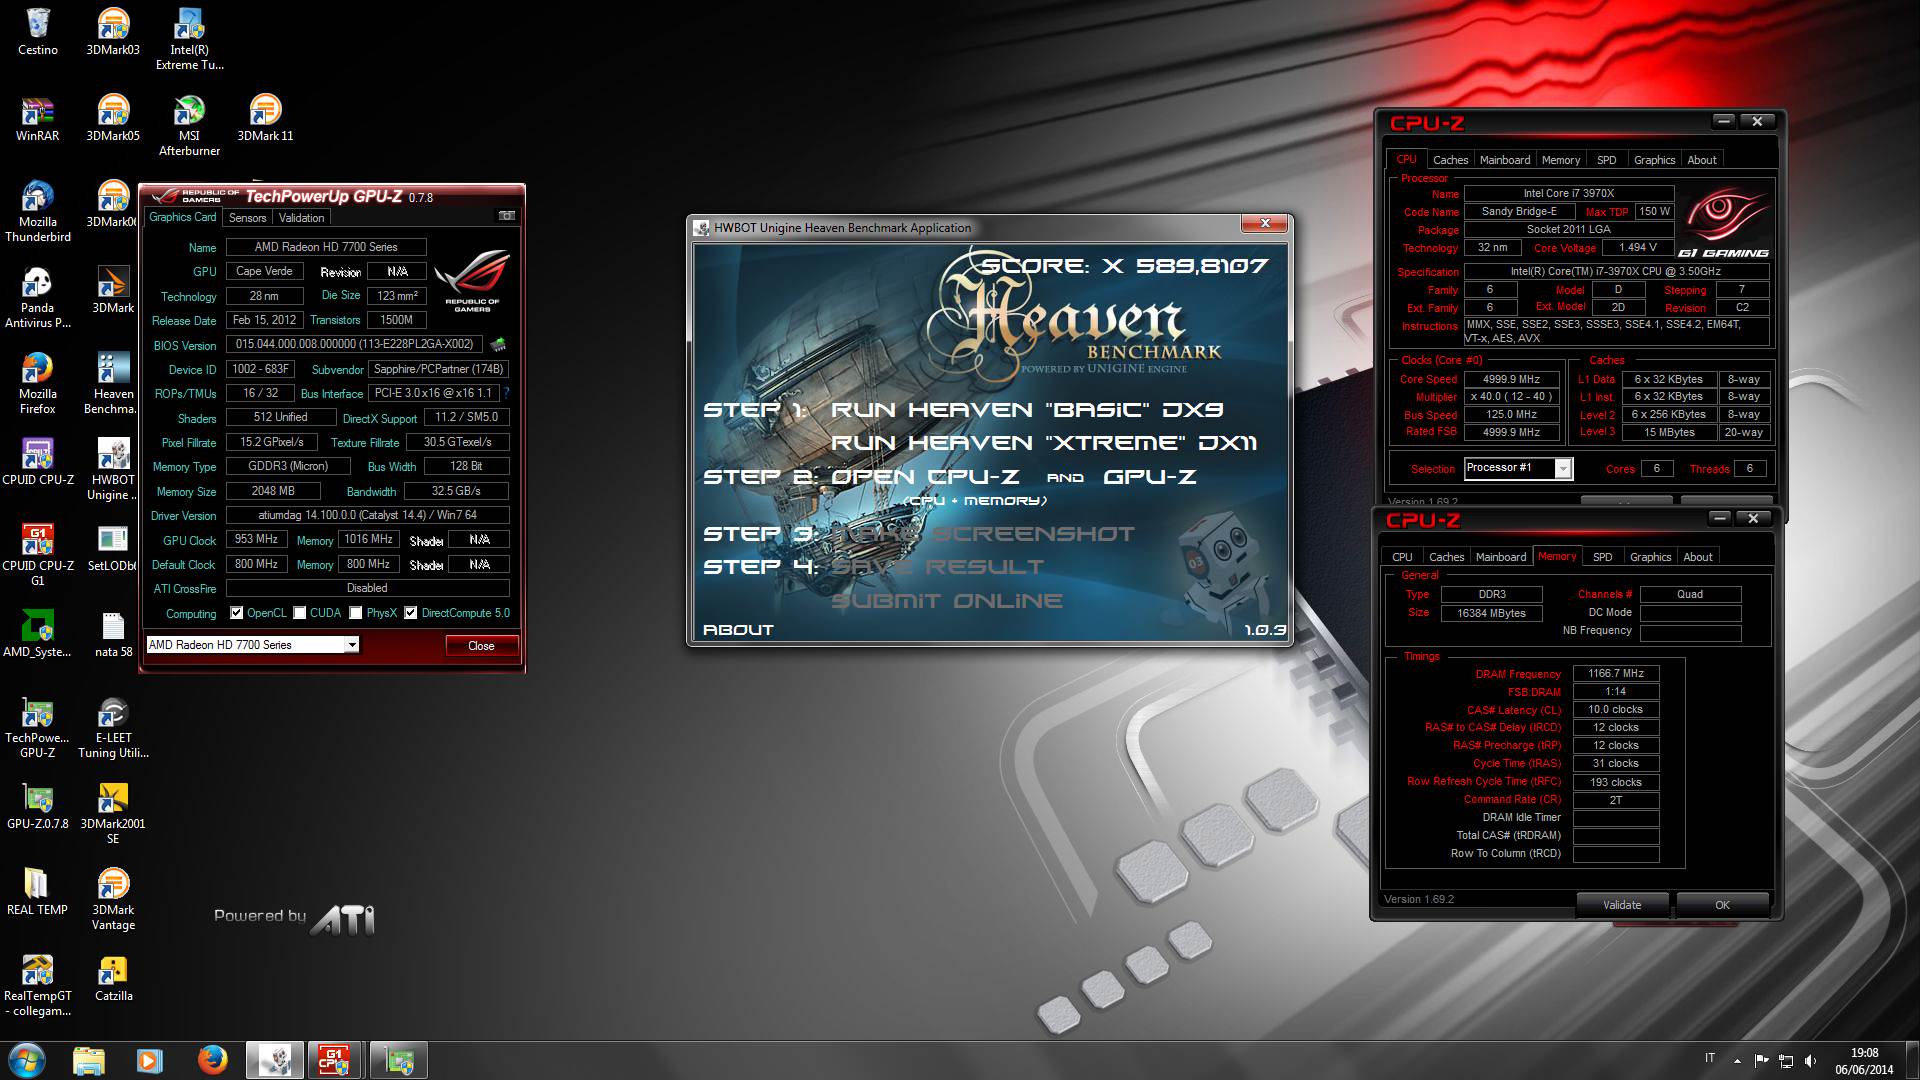
Task: Open the 3DMark Vantage desktop icon
Action: pyautogui.click(x=113, y=900)
